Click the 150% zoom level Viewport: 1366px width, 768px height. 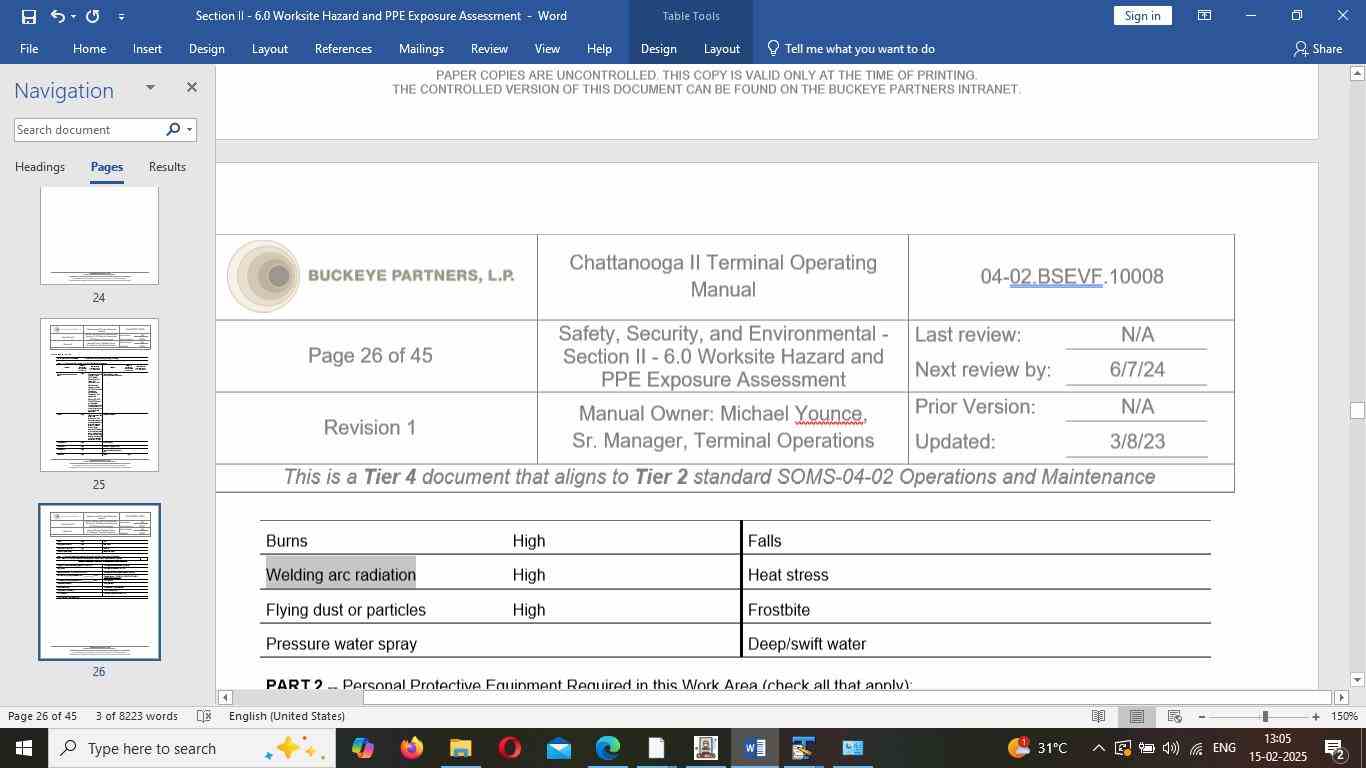(x=1344, y=716)
